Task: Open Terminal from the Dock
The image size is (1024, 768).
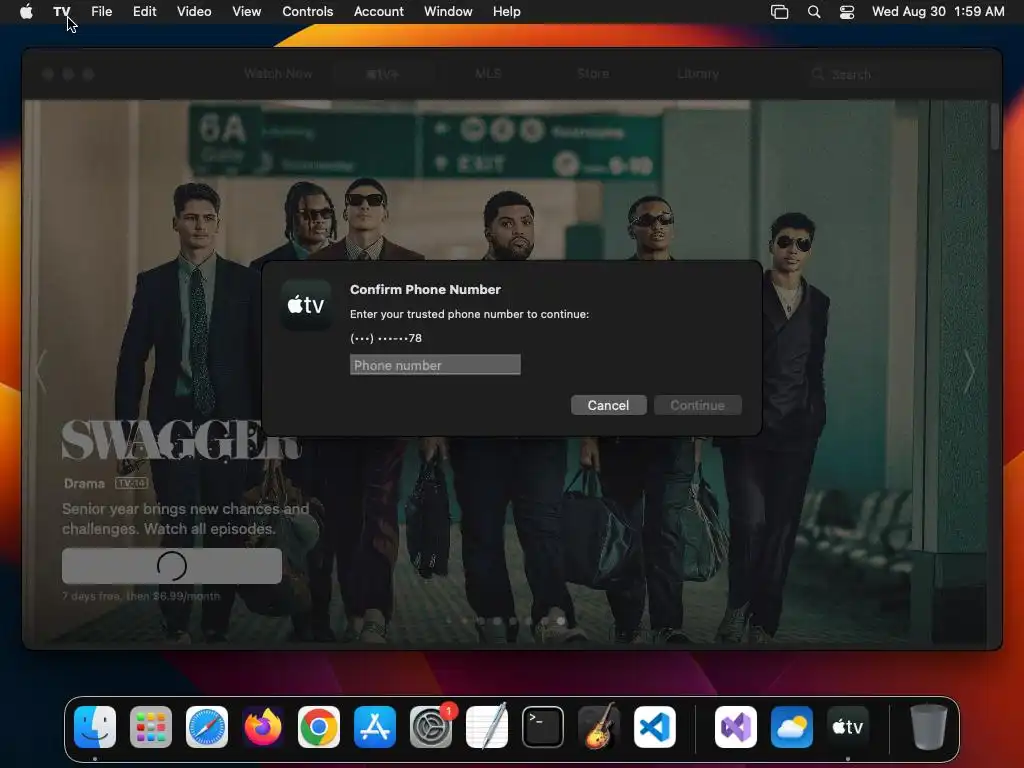Action: 543,727
